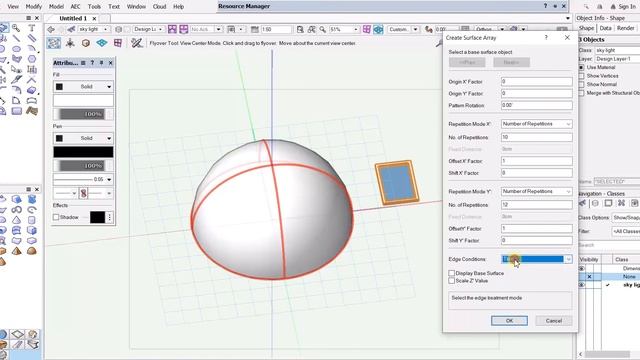This screenshot has height=360, width=640.
Task: Click OK in Create Surface Array dialog
Action: [x=509, y=321]
